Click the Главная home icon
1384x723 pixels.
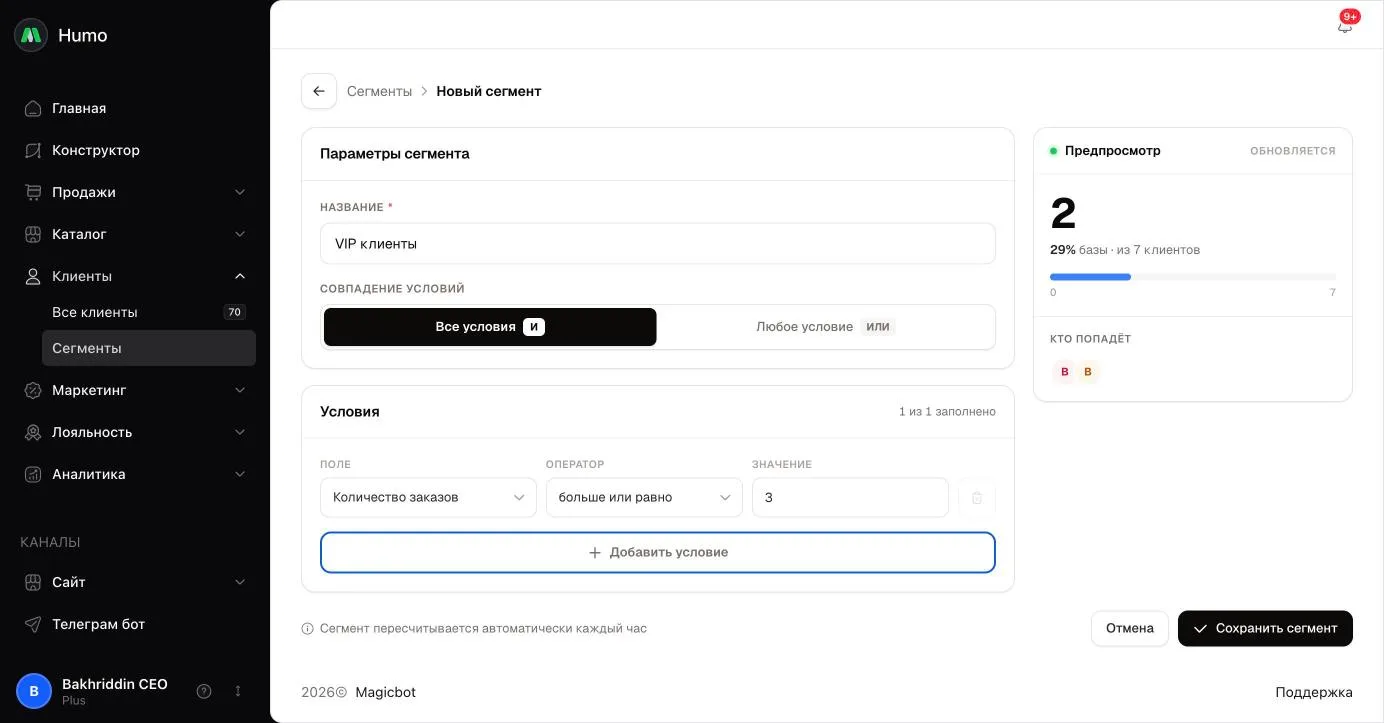(33, 108)
